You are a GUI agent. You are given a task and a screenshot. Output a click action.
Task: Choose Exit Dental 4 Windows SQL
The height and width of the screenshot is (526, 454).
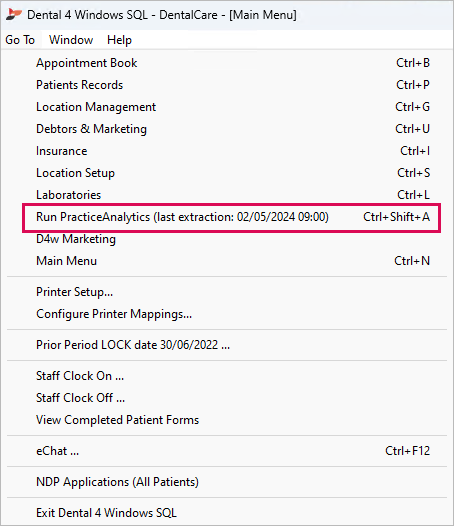pyautogui.click(x=227, y=513)
